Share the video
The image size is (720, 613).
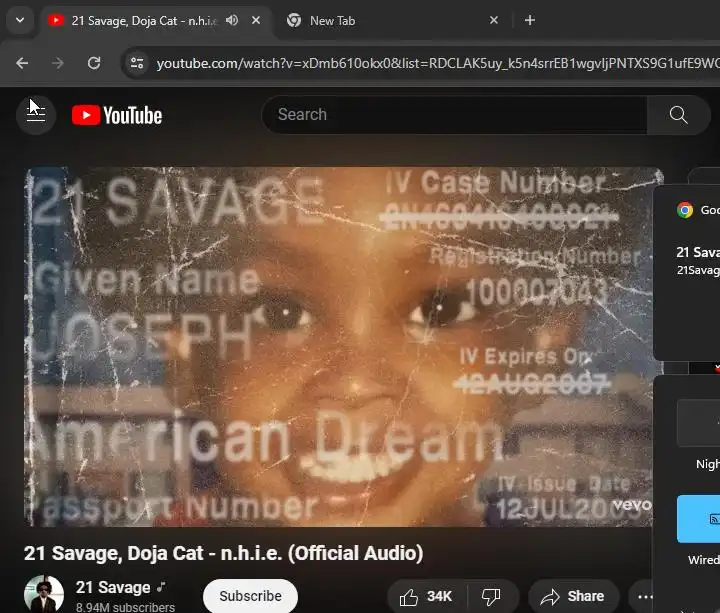tap(574, 596)
